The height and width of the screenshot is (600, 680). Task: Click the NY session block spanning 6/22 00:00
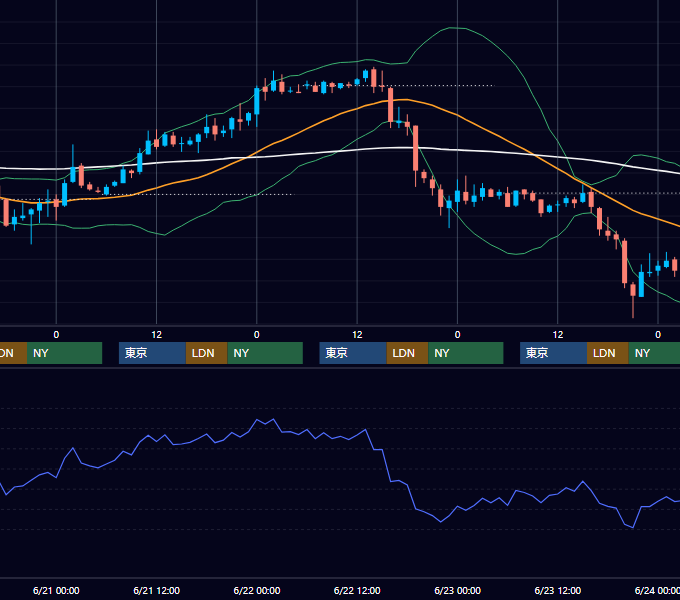265,353
